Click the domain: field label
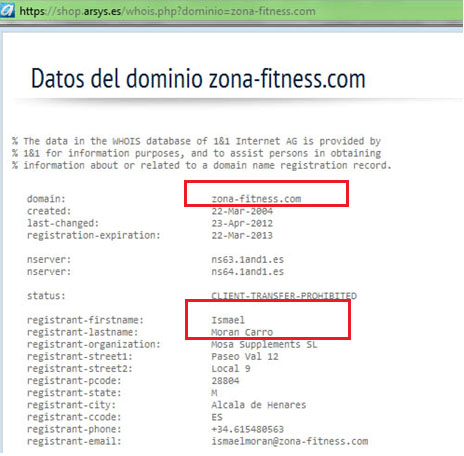 [x=46, y=199]
